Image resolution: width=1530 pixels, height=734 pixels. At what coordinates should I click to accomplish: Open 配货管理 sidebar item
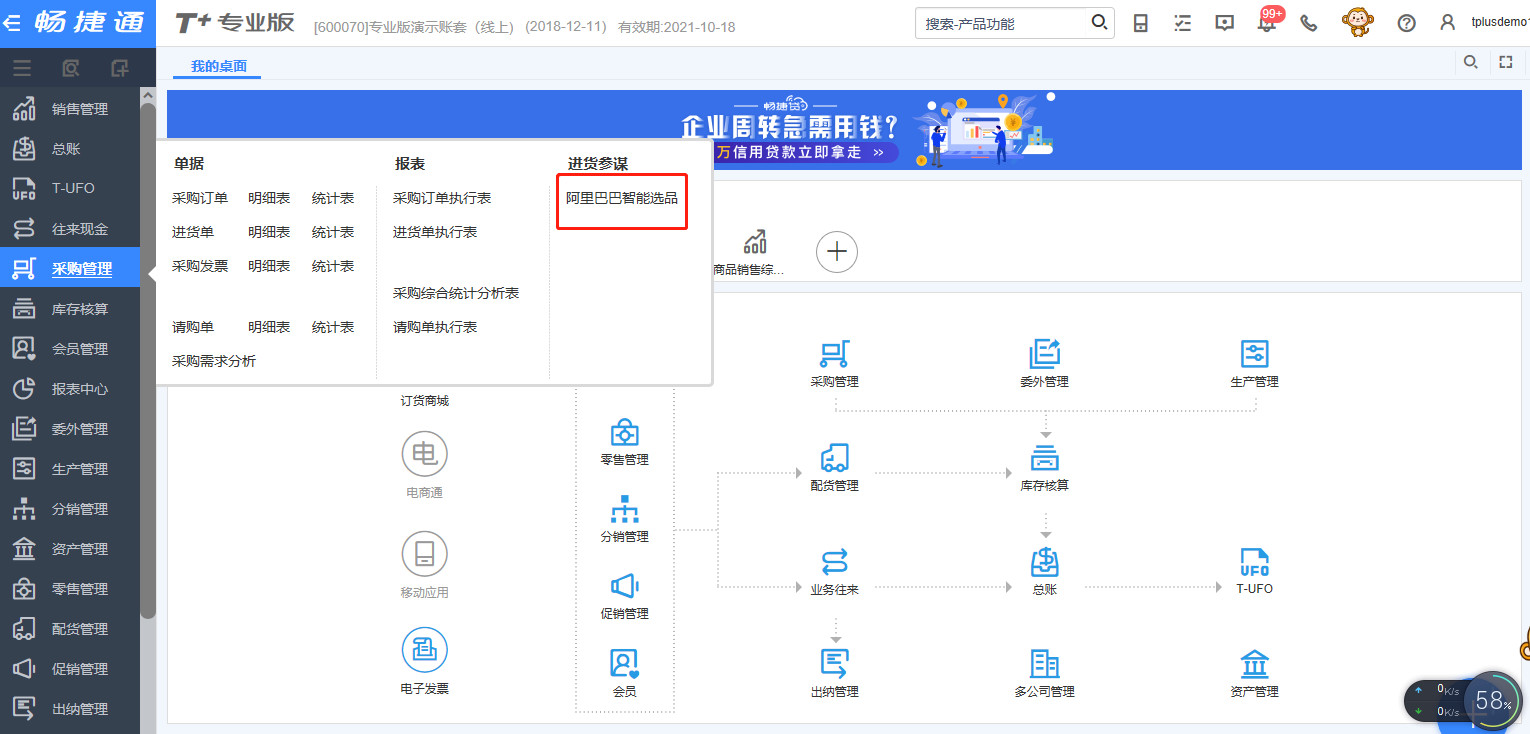tap(70, 629)
